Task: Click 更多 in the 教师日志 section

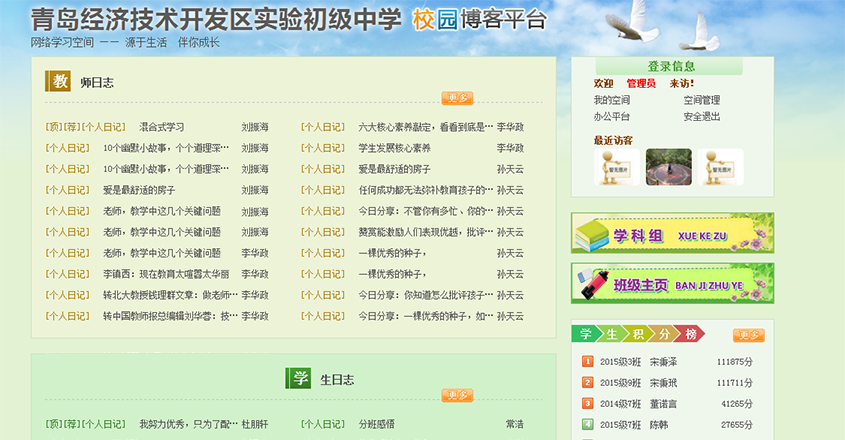Action: tap(458, 98)
